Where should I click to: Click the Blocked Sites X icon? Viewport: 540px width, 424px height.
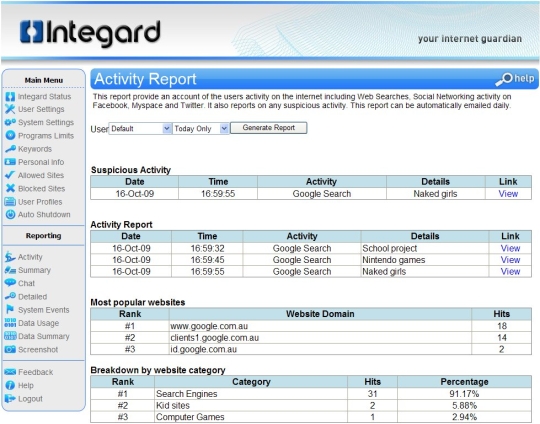coord(10,188)
